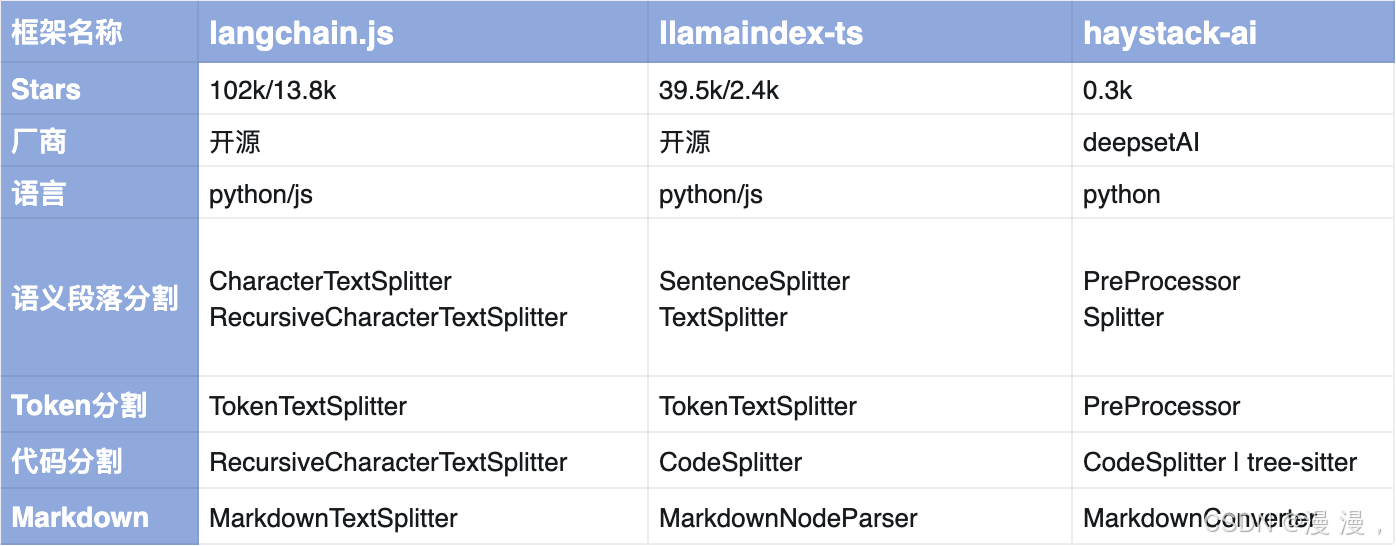Click the 102k/13.8k stars cell
1396x546 pixels.
pyautogui.click(x=273, y=91)
